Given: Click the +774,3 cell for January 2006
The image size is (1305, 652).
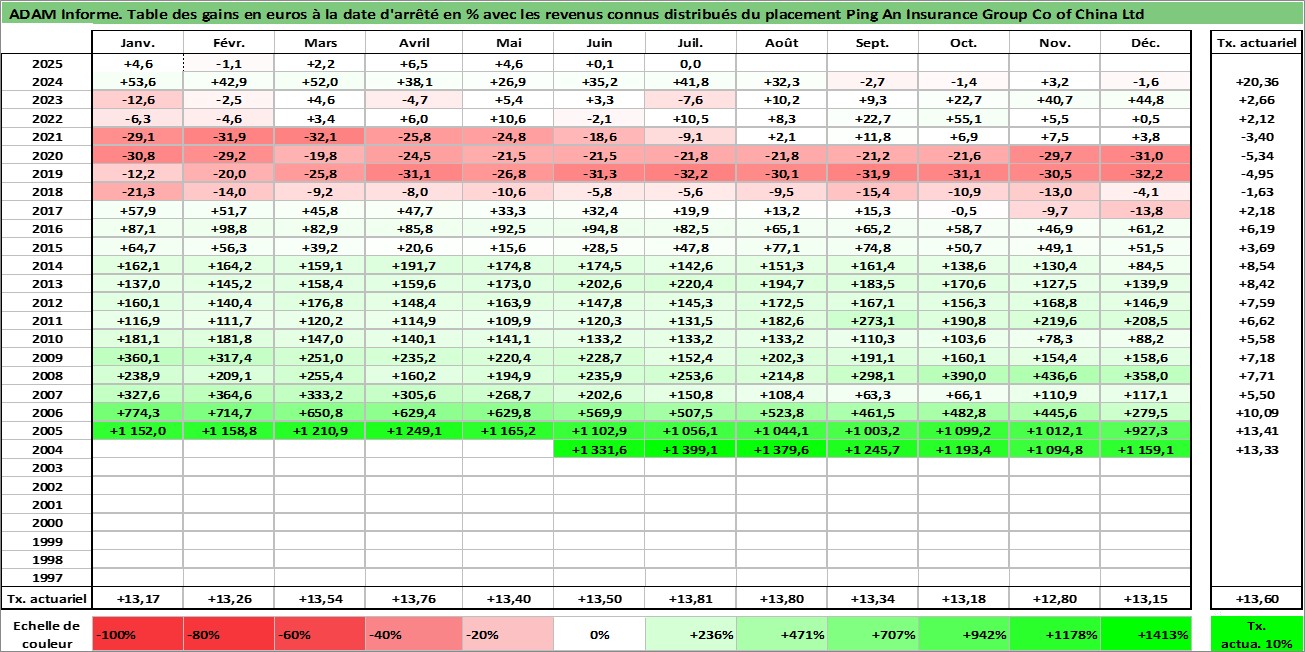Looking at the screenshot, I should click(138, 413).
